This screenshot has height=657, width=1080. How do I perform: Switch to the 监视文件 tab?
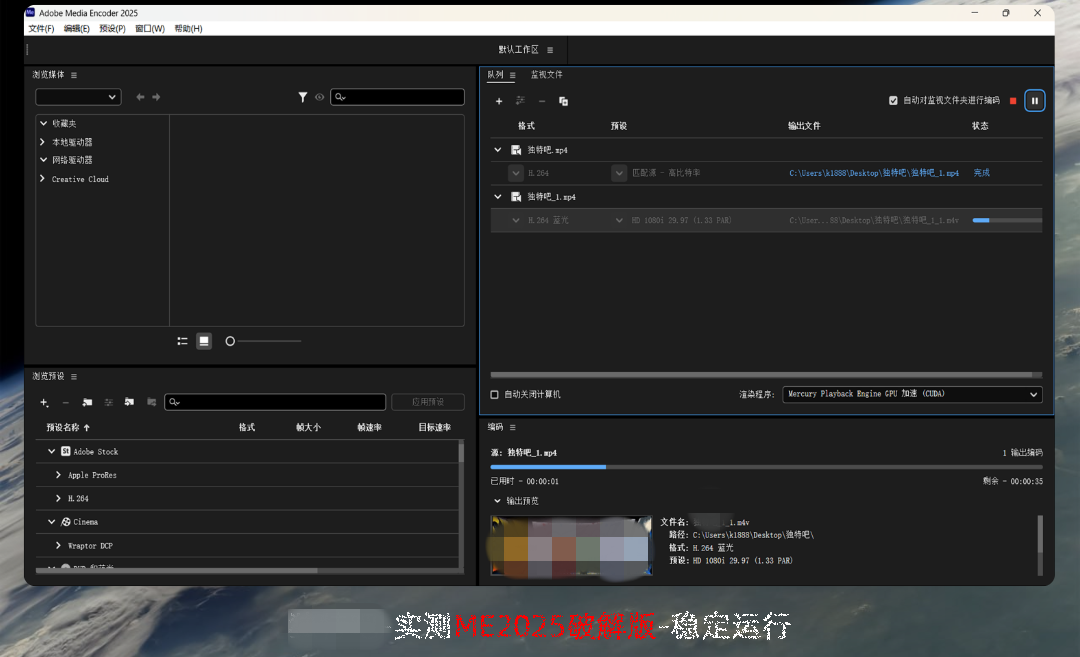pos(546,74)
